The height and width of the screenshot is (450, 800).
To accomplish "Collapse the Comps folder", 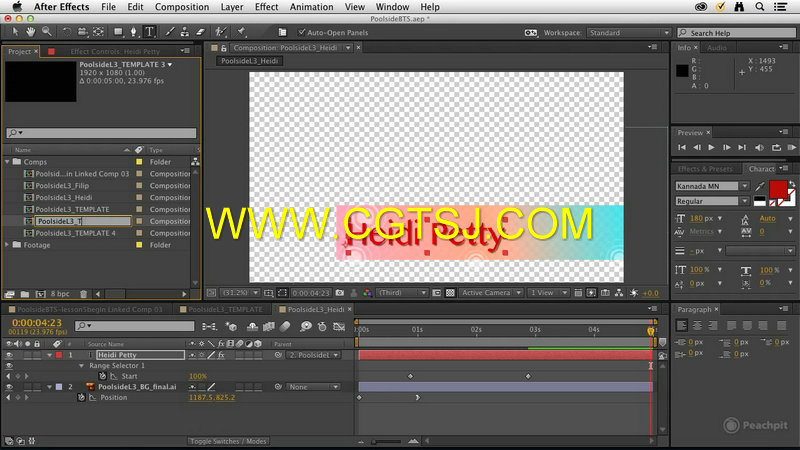I will (7, 162).
